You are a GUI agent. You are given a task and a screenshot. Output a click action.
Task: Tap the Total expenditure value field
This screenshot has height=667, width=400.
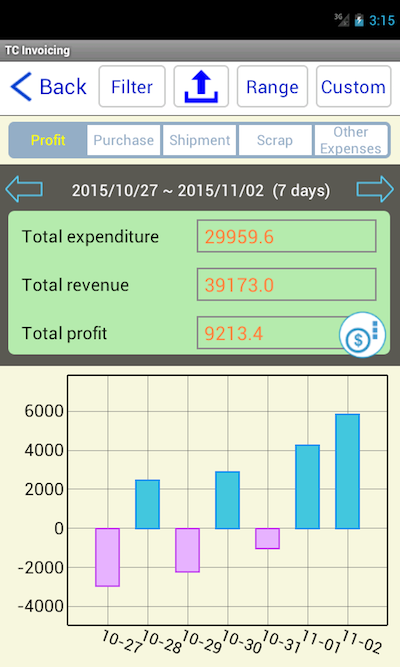point(286,236)
